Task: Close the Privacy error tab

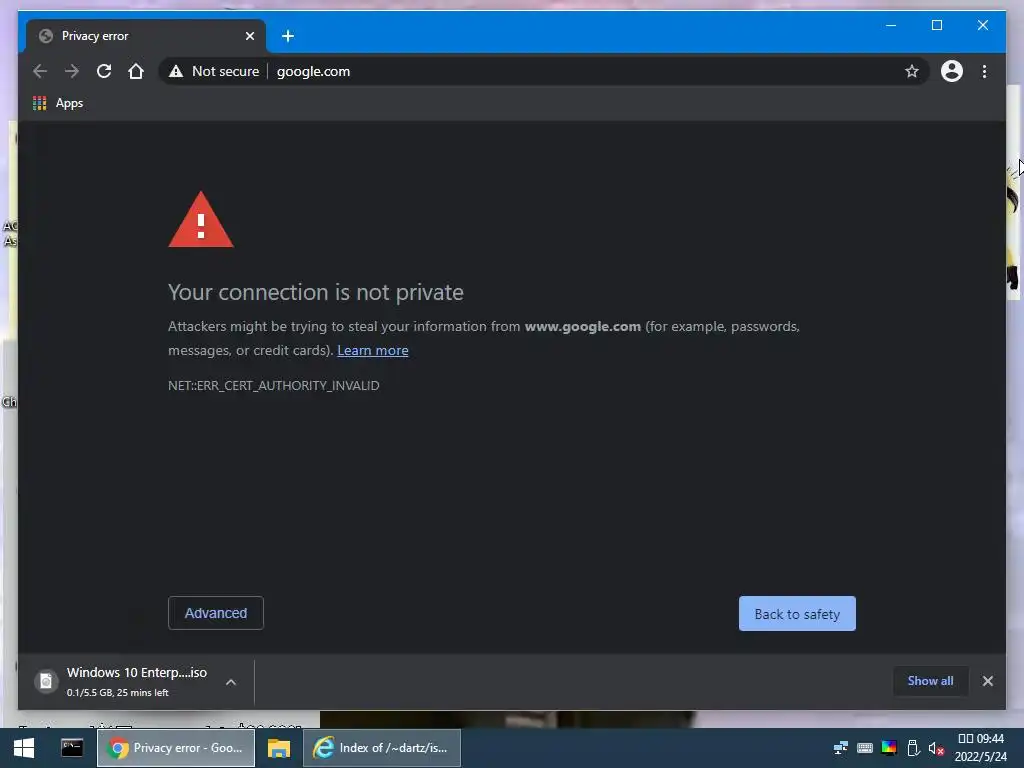Action: tap(249, 36)
